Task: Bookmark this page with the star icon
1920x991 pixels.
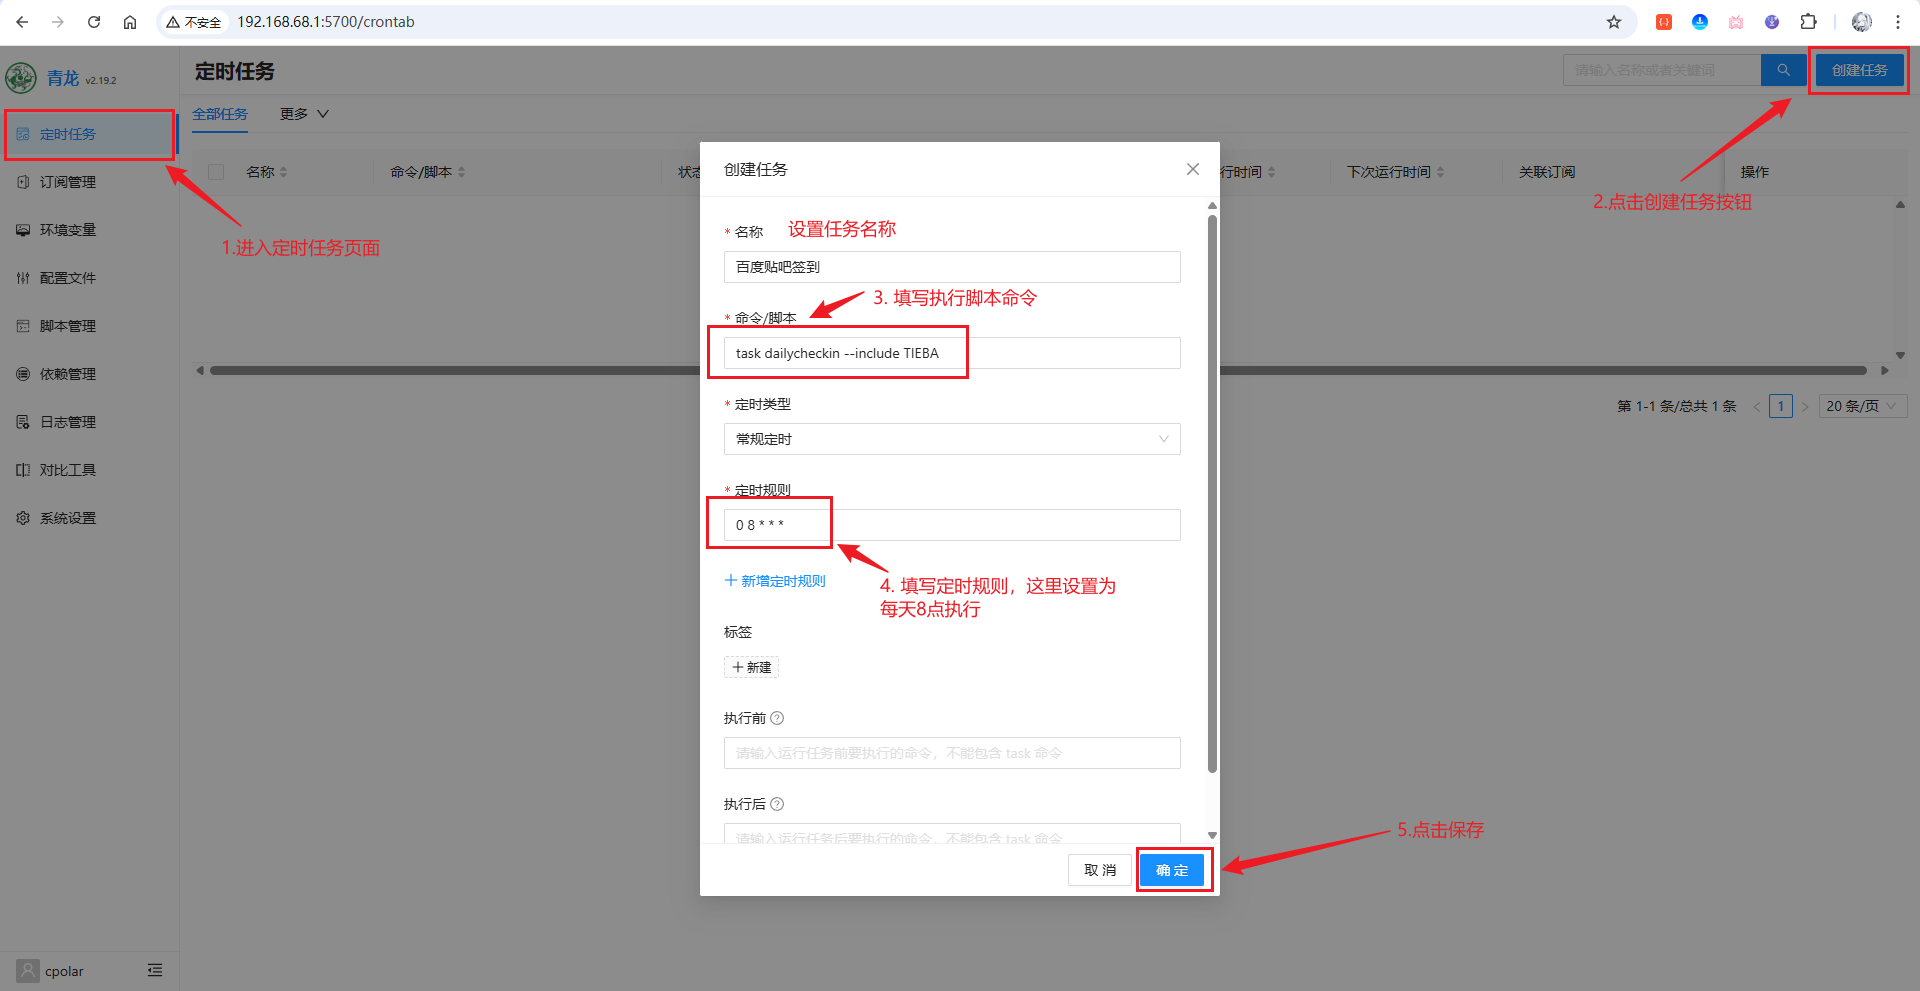Action: (1613, 22)
